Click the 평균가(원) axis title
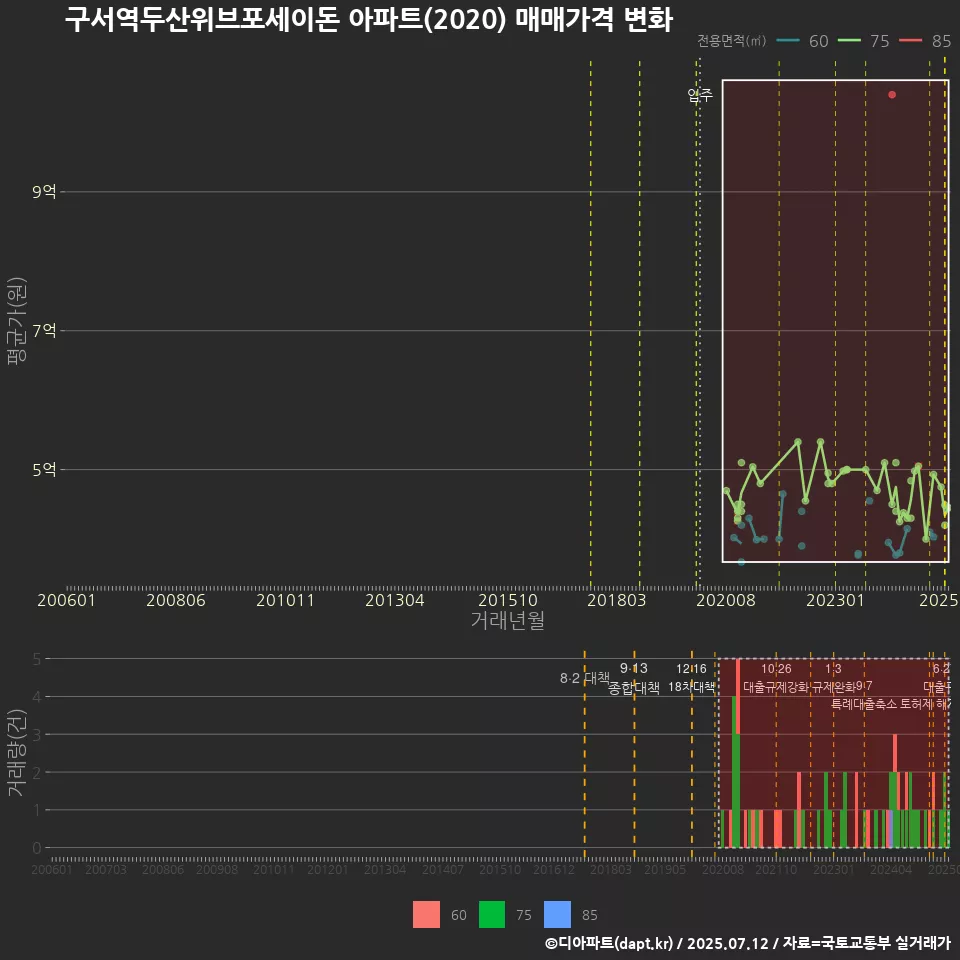This screenshot has width=960, height=960. tap(17, 321)
